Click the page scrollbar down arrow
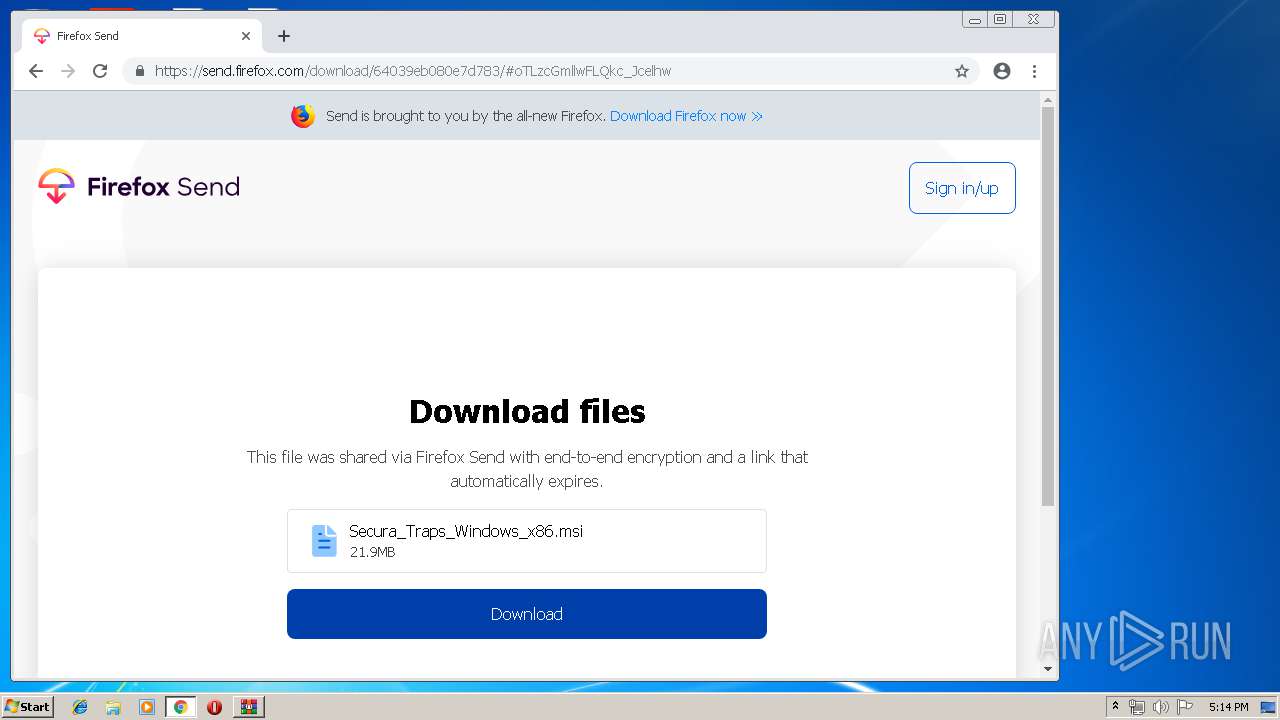1280x720 pixels. [1048, 669]
